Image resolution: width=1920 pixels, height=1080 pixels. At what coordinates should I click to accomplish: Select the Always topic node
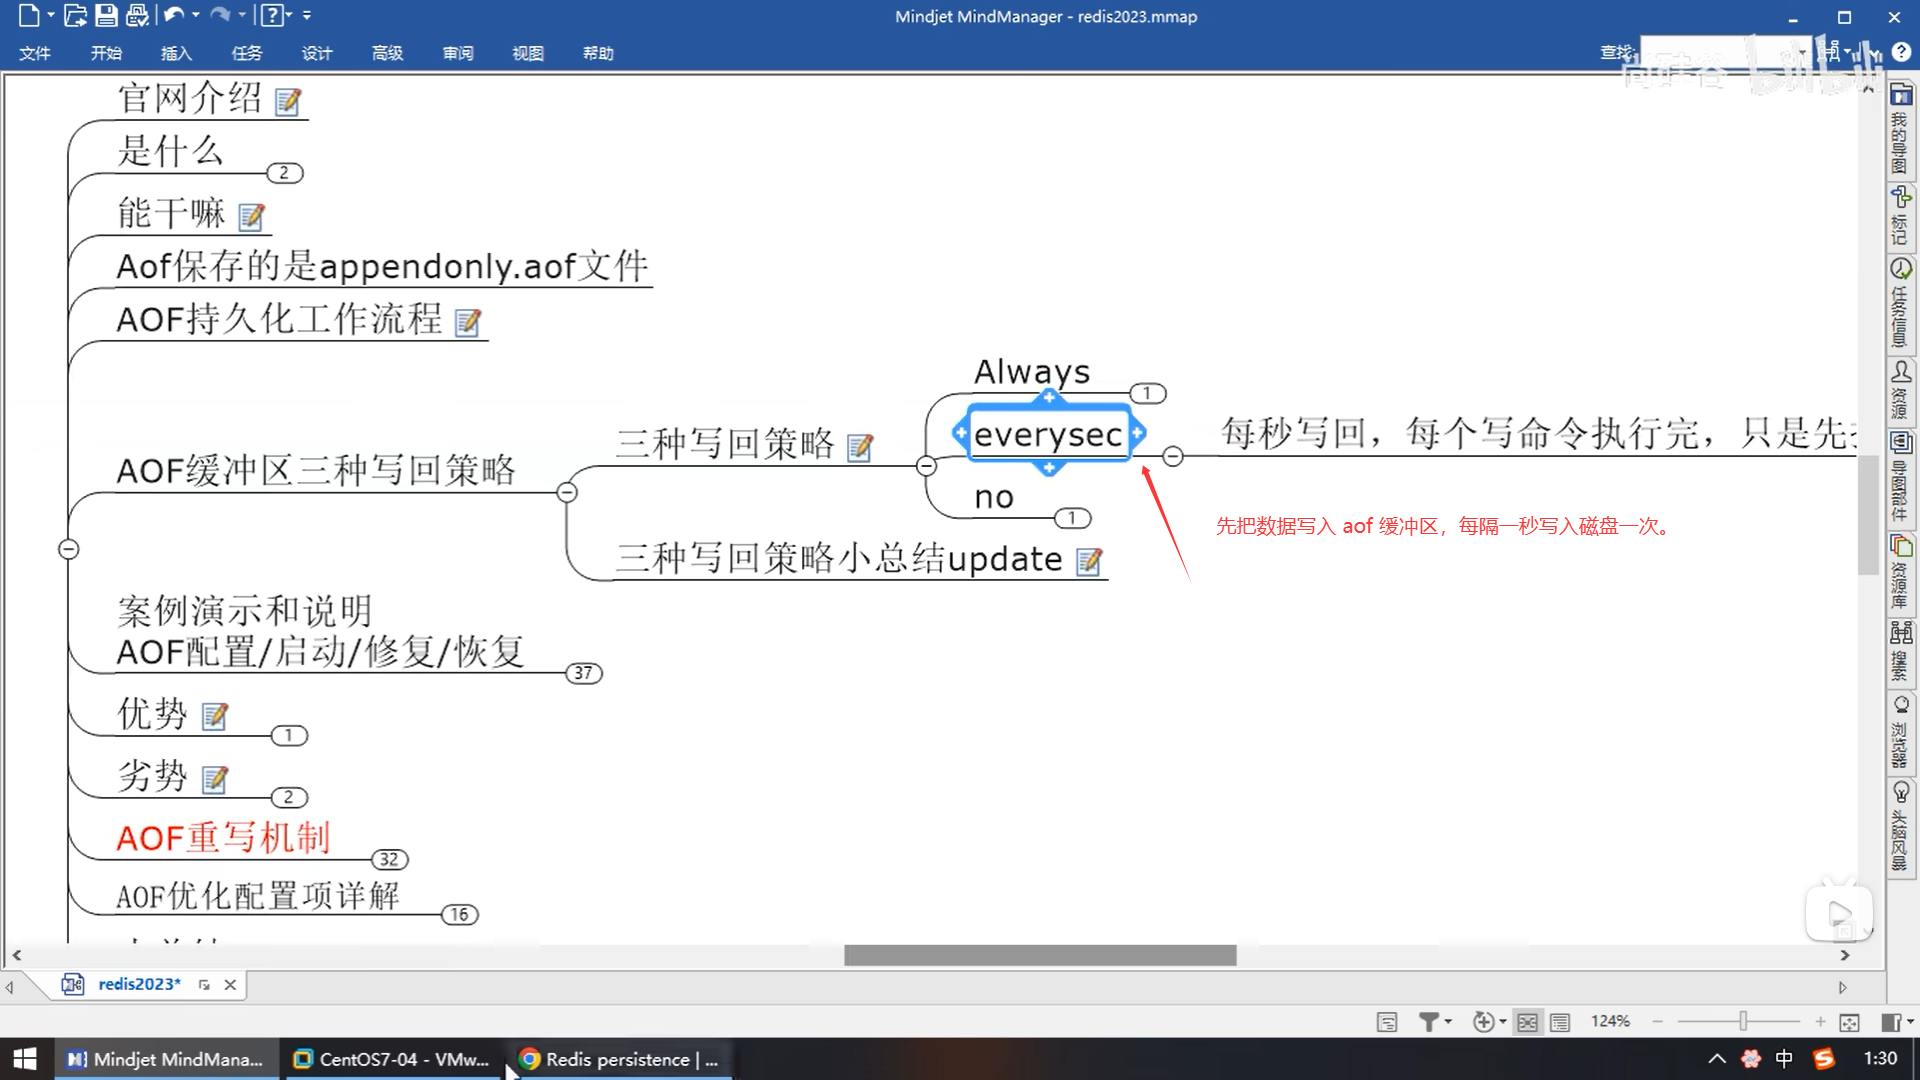coord(1031,372)
